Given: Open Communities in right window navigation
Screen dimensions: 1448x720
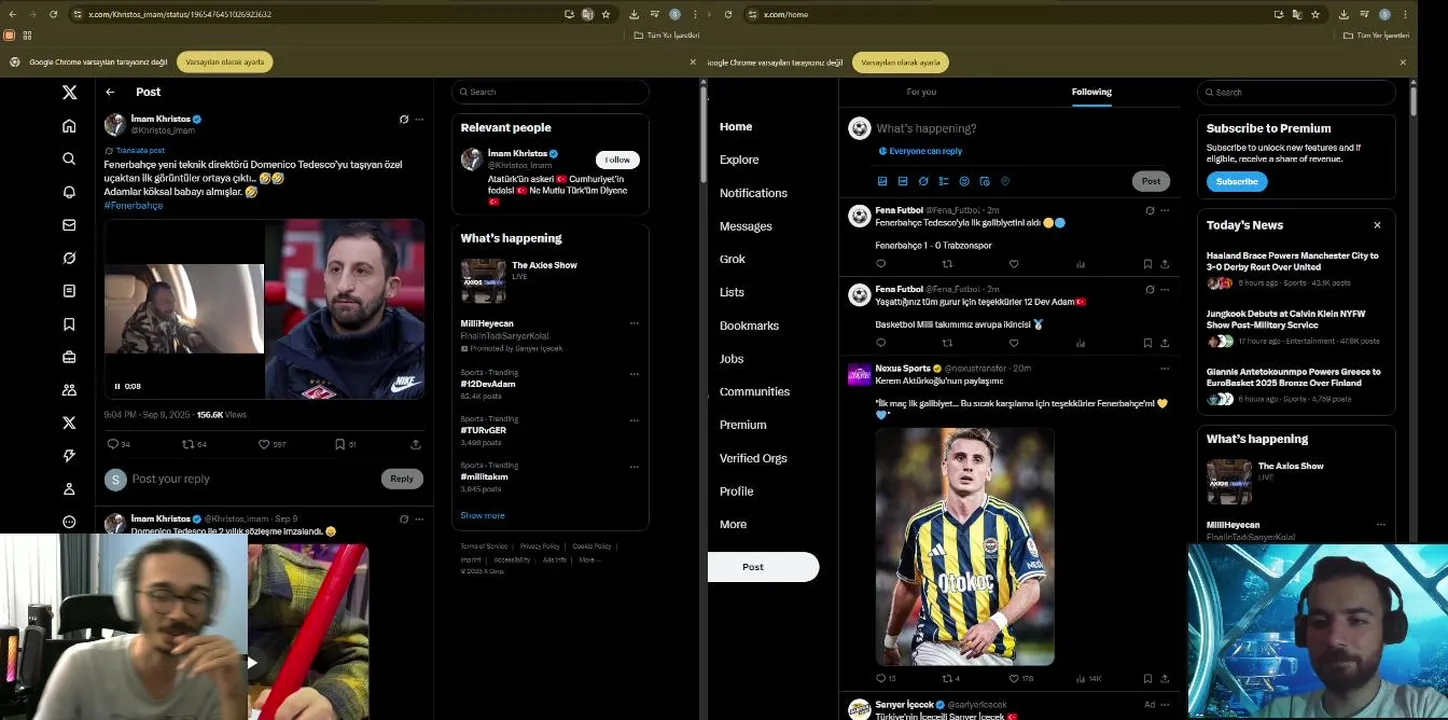Looking at the screenshot, I should tap(755, 392).
